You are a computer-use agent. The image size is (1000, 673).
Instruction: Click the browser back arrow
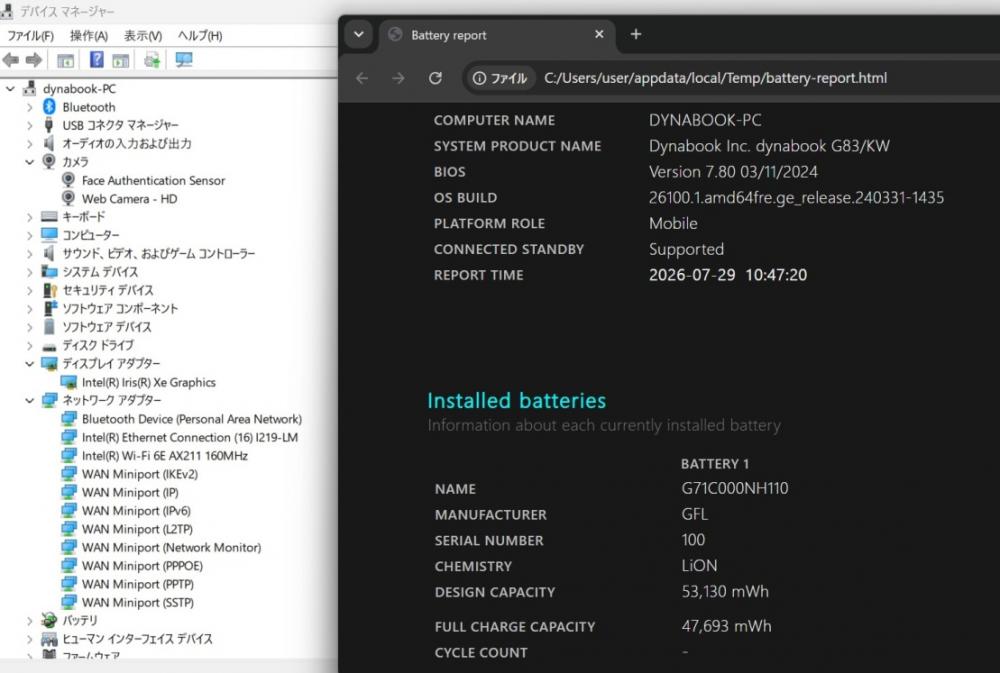(362, 78)
